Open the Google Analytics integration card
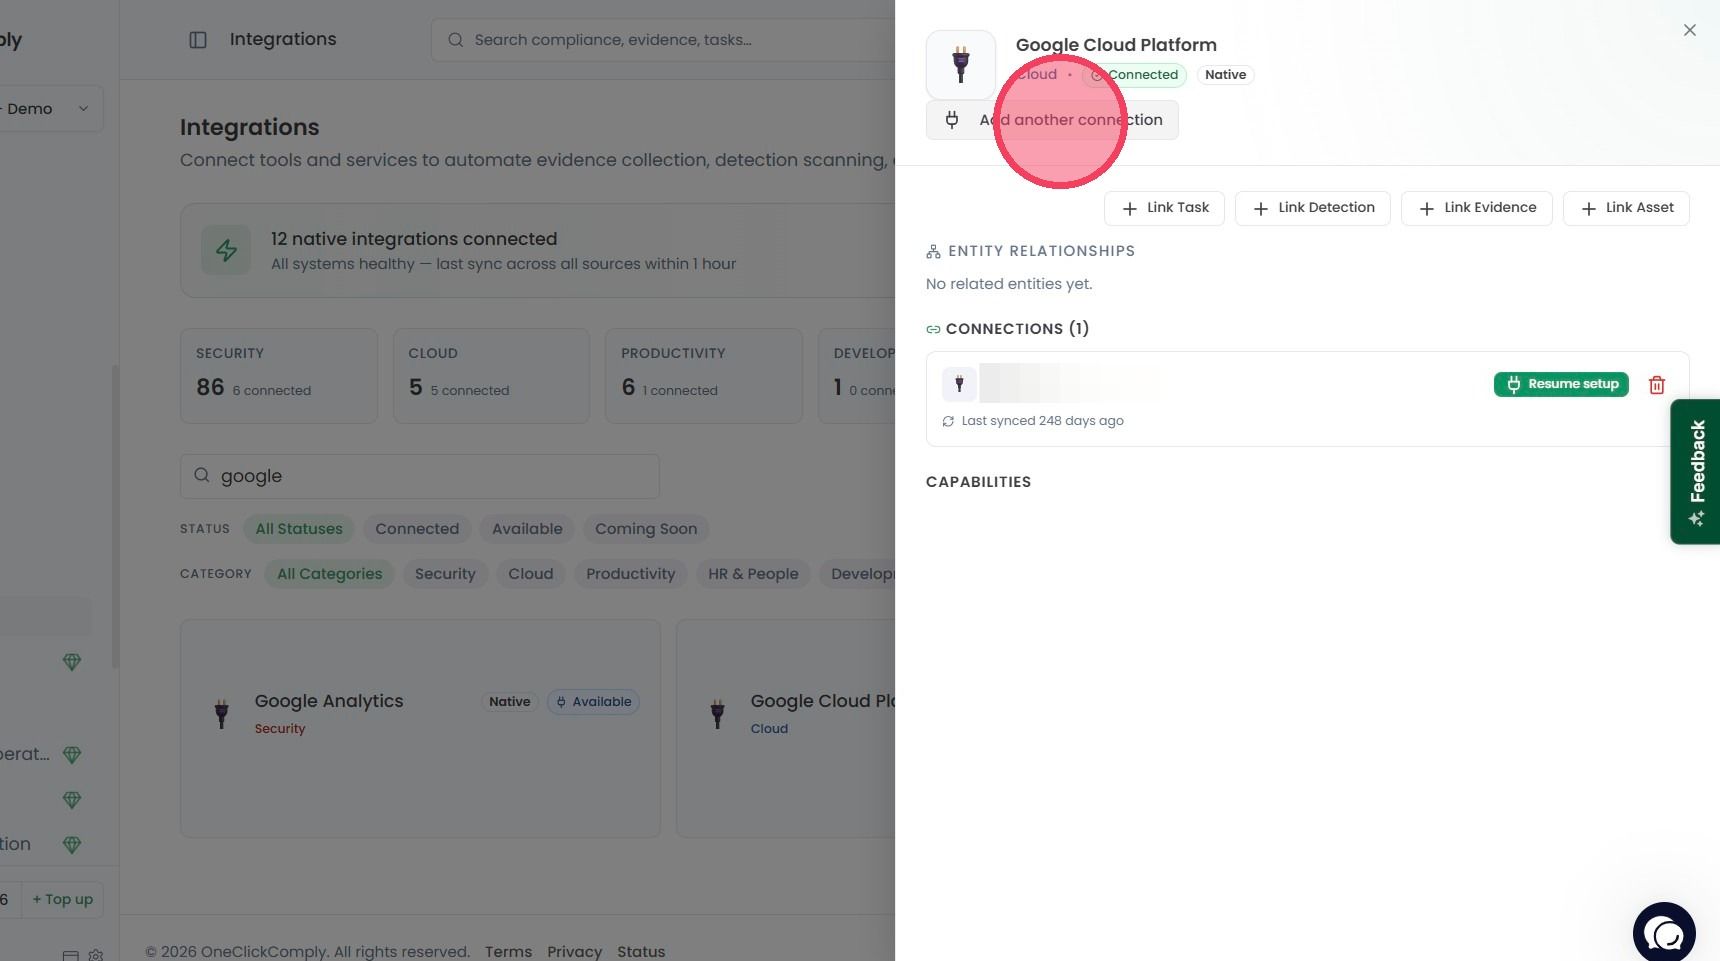Screen dimensions: 1720x961 [x=420, y=728]
